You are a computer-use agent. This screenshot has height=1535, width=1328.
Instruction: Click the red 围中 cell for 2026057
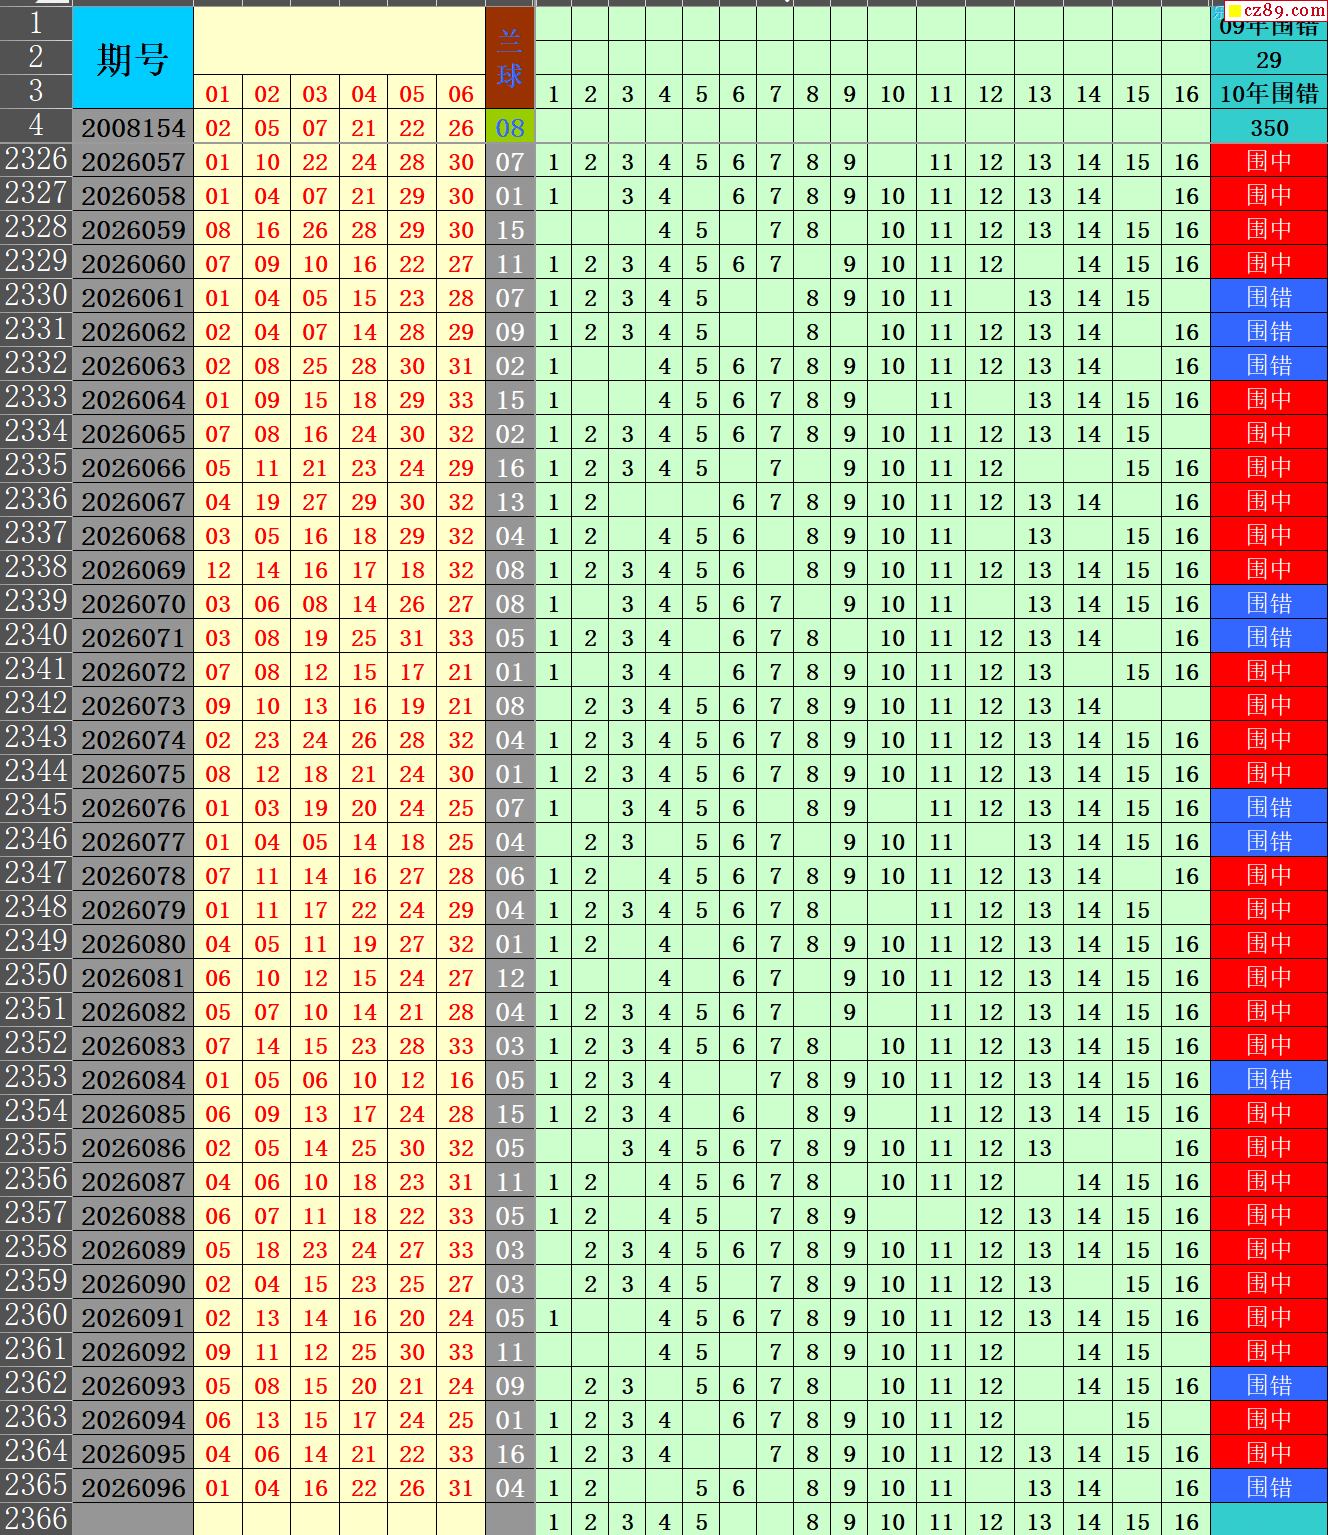point(1269,161)
